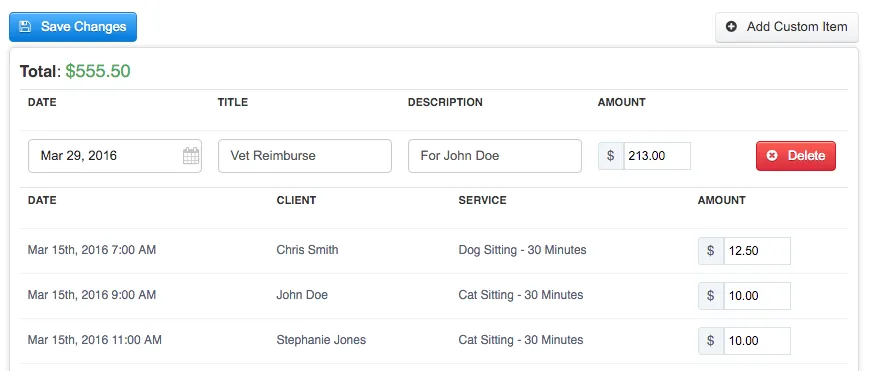Screen dimensions: 872x371
Task: Save Changes to the invoice
Action: tap(73, 27)
